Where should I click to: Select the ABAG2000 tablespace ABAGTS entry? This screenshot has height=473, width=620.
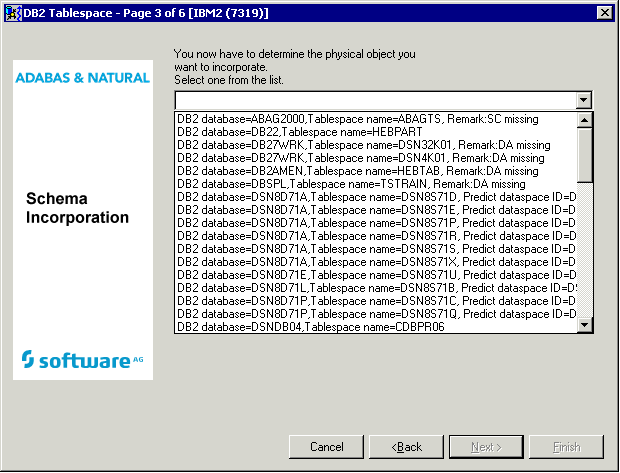[x=357, y=119]
